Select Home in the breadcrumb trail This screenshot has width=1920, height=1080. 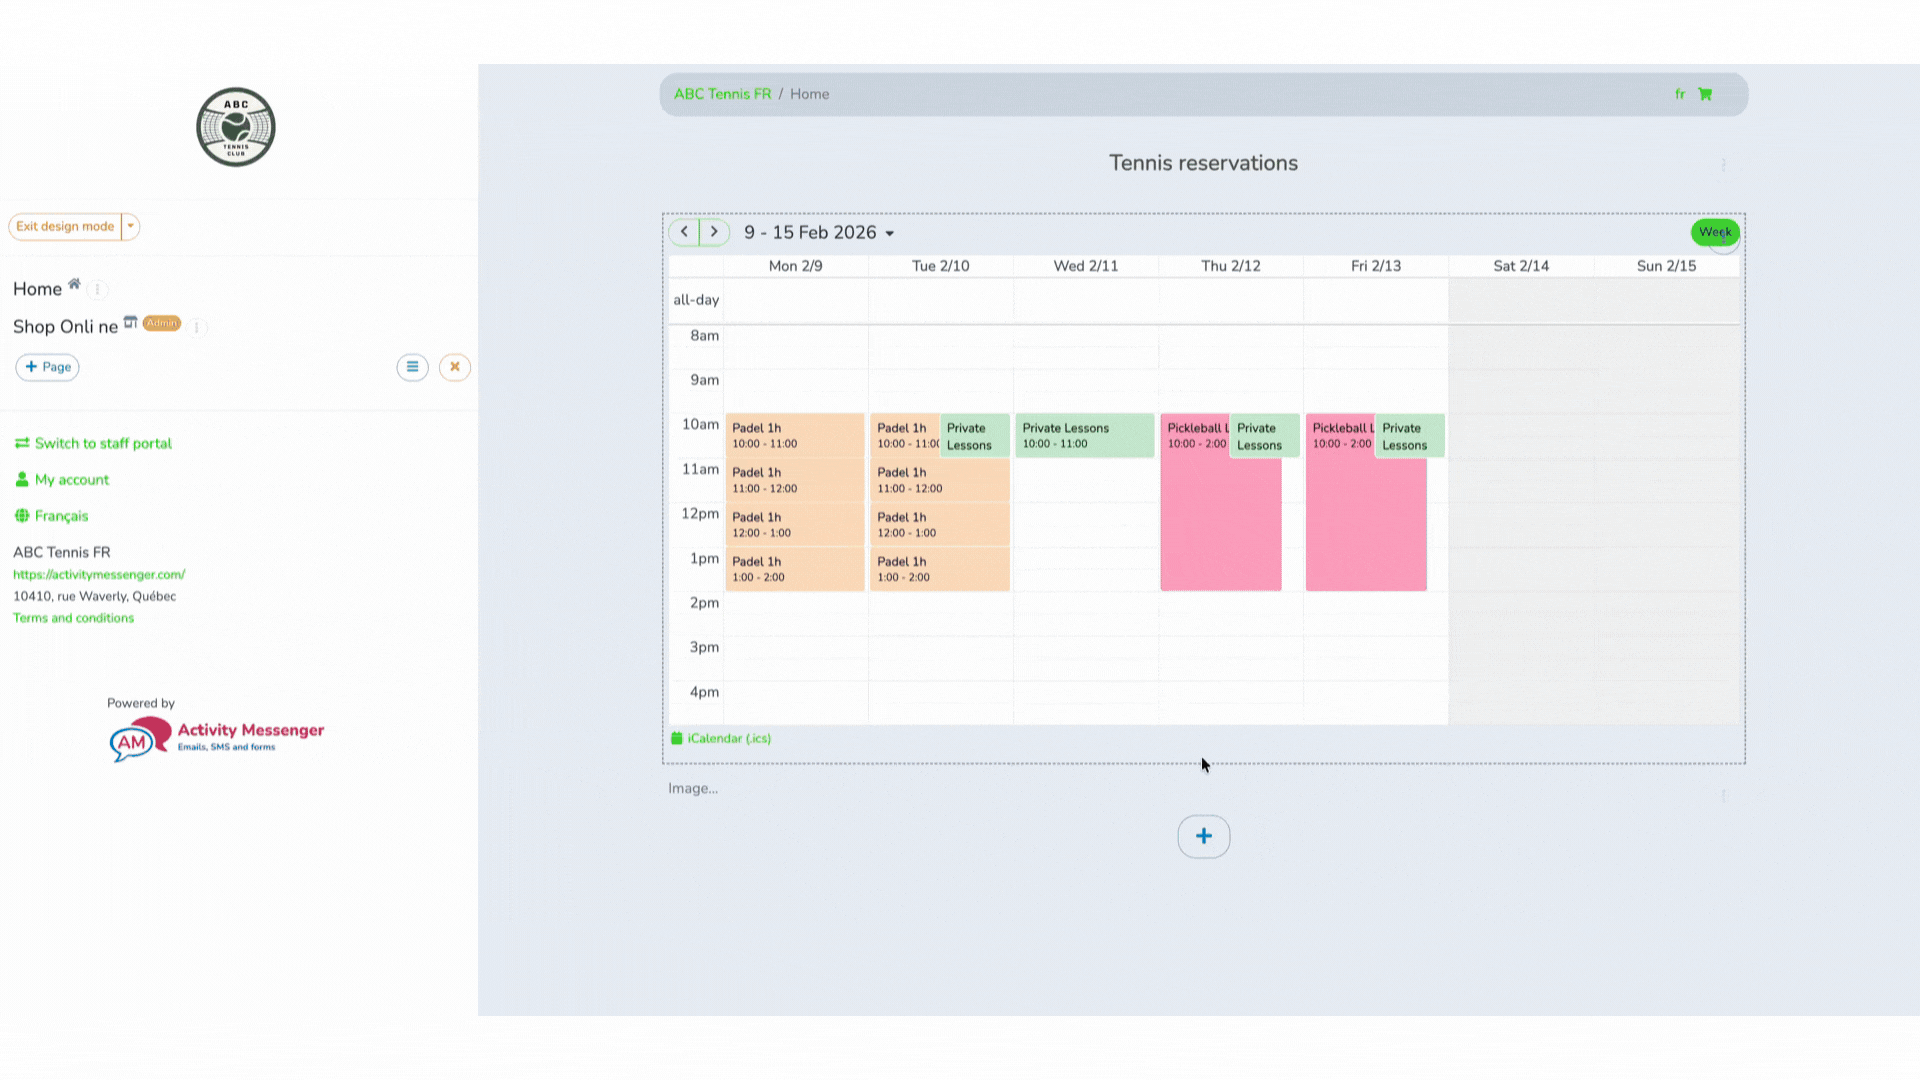(x=809, y=94)
